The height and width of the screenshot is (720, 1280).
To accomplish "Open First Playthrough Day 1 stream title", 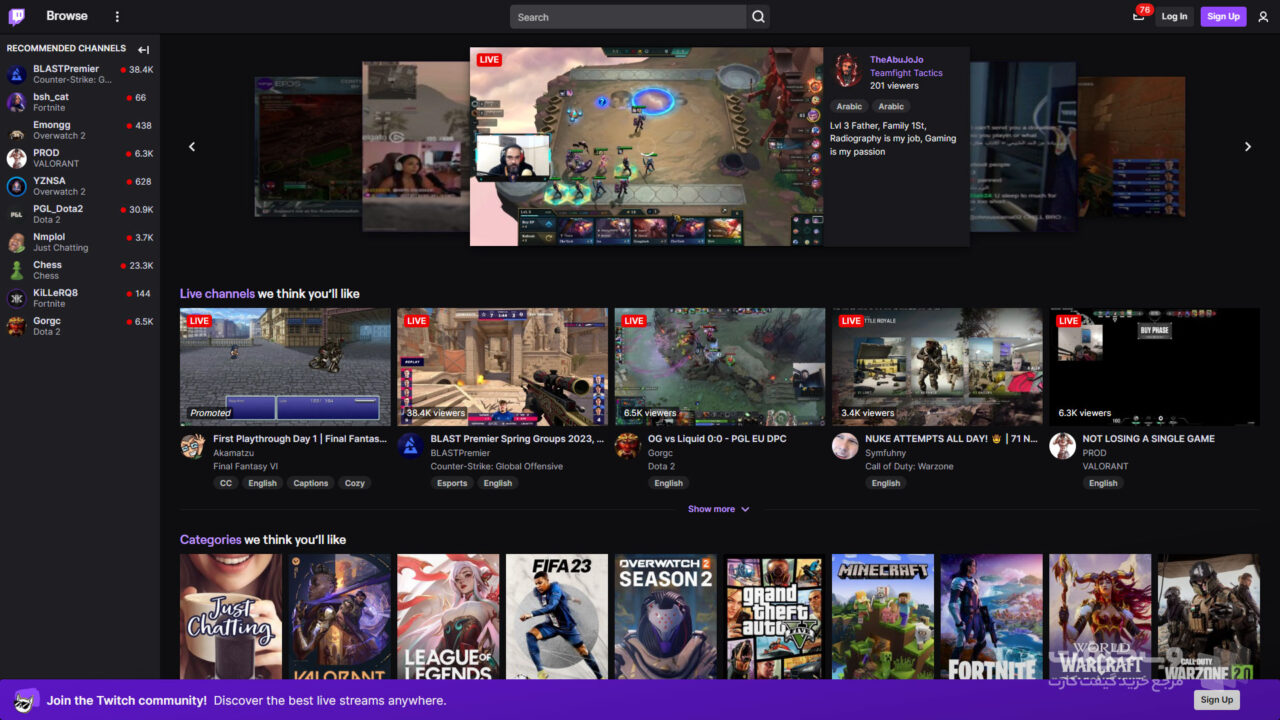I will [x=300, y=439].
